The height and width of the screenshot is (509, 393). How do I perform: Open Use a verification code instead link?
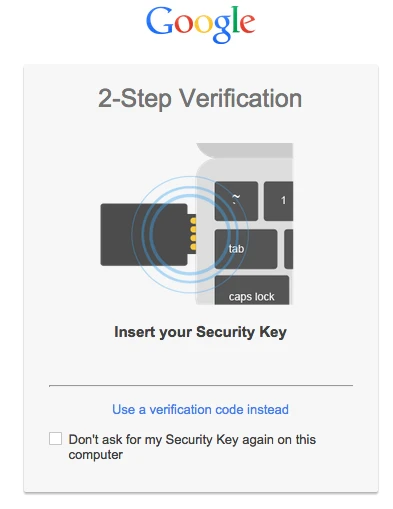click(x=200, y=409)
